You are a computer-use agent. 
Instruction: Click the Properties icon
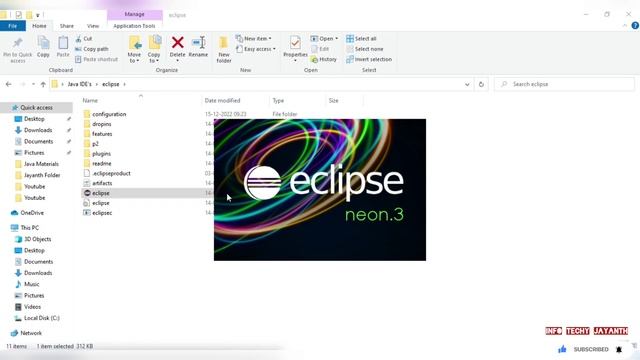click(295, 43)
